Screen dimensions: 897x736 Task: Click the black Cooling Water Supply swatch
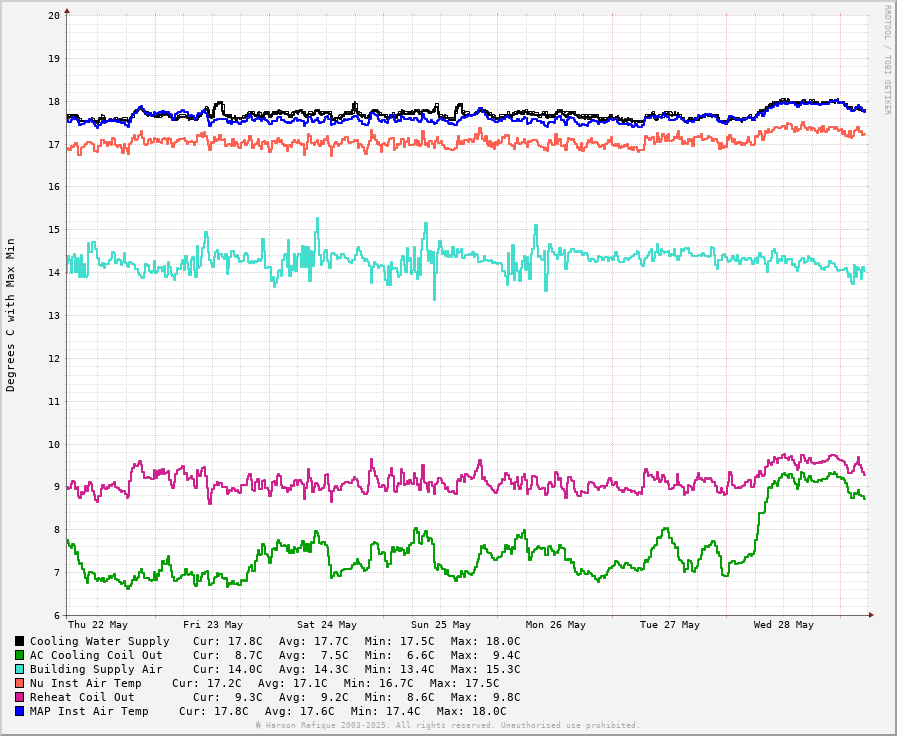(x=19, y=641)
